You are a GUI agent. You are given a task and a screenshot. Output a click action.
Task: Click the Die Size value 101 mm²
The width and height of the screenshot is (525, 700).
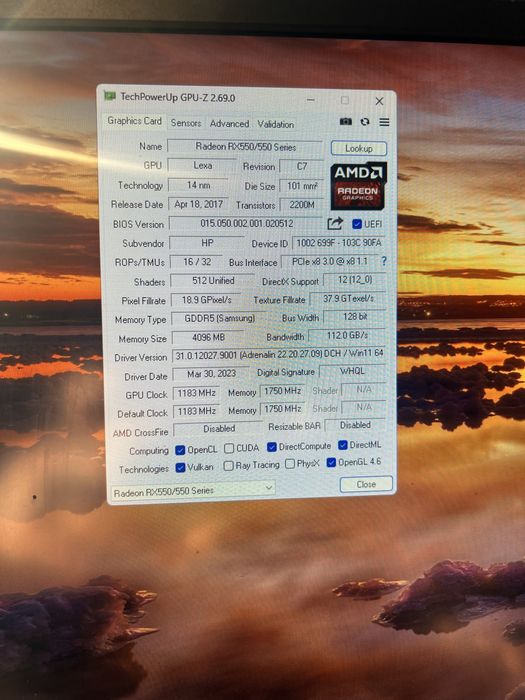coord(302,185)
